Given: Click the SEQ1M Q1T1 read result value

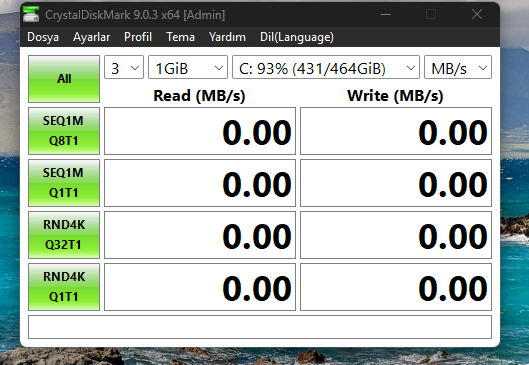Looking at the screenshot, I should coord(200,183).
